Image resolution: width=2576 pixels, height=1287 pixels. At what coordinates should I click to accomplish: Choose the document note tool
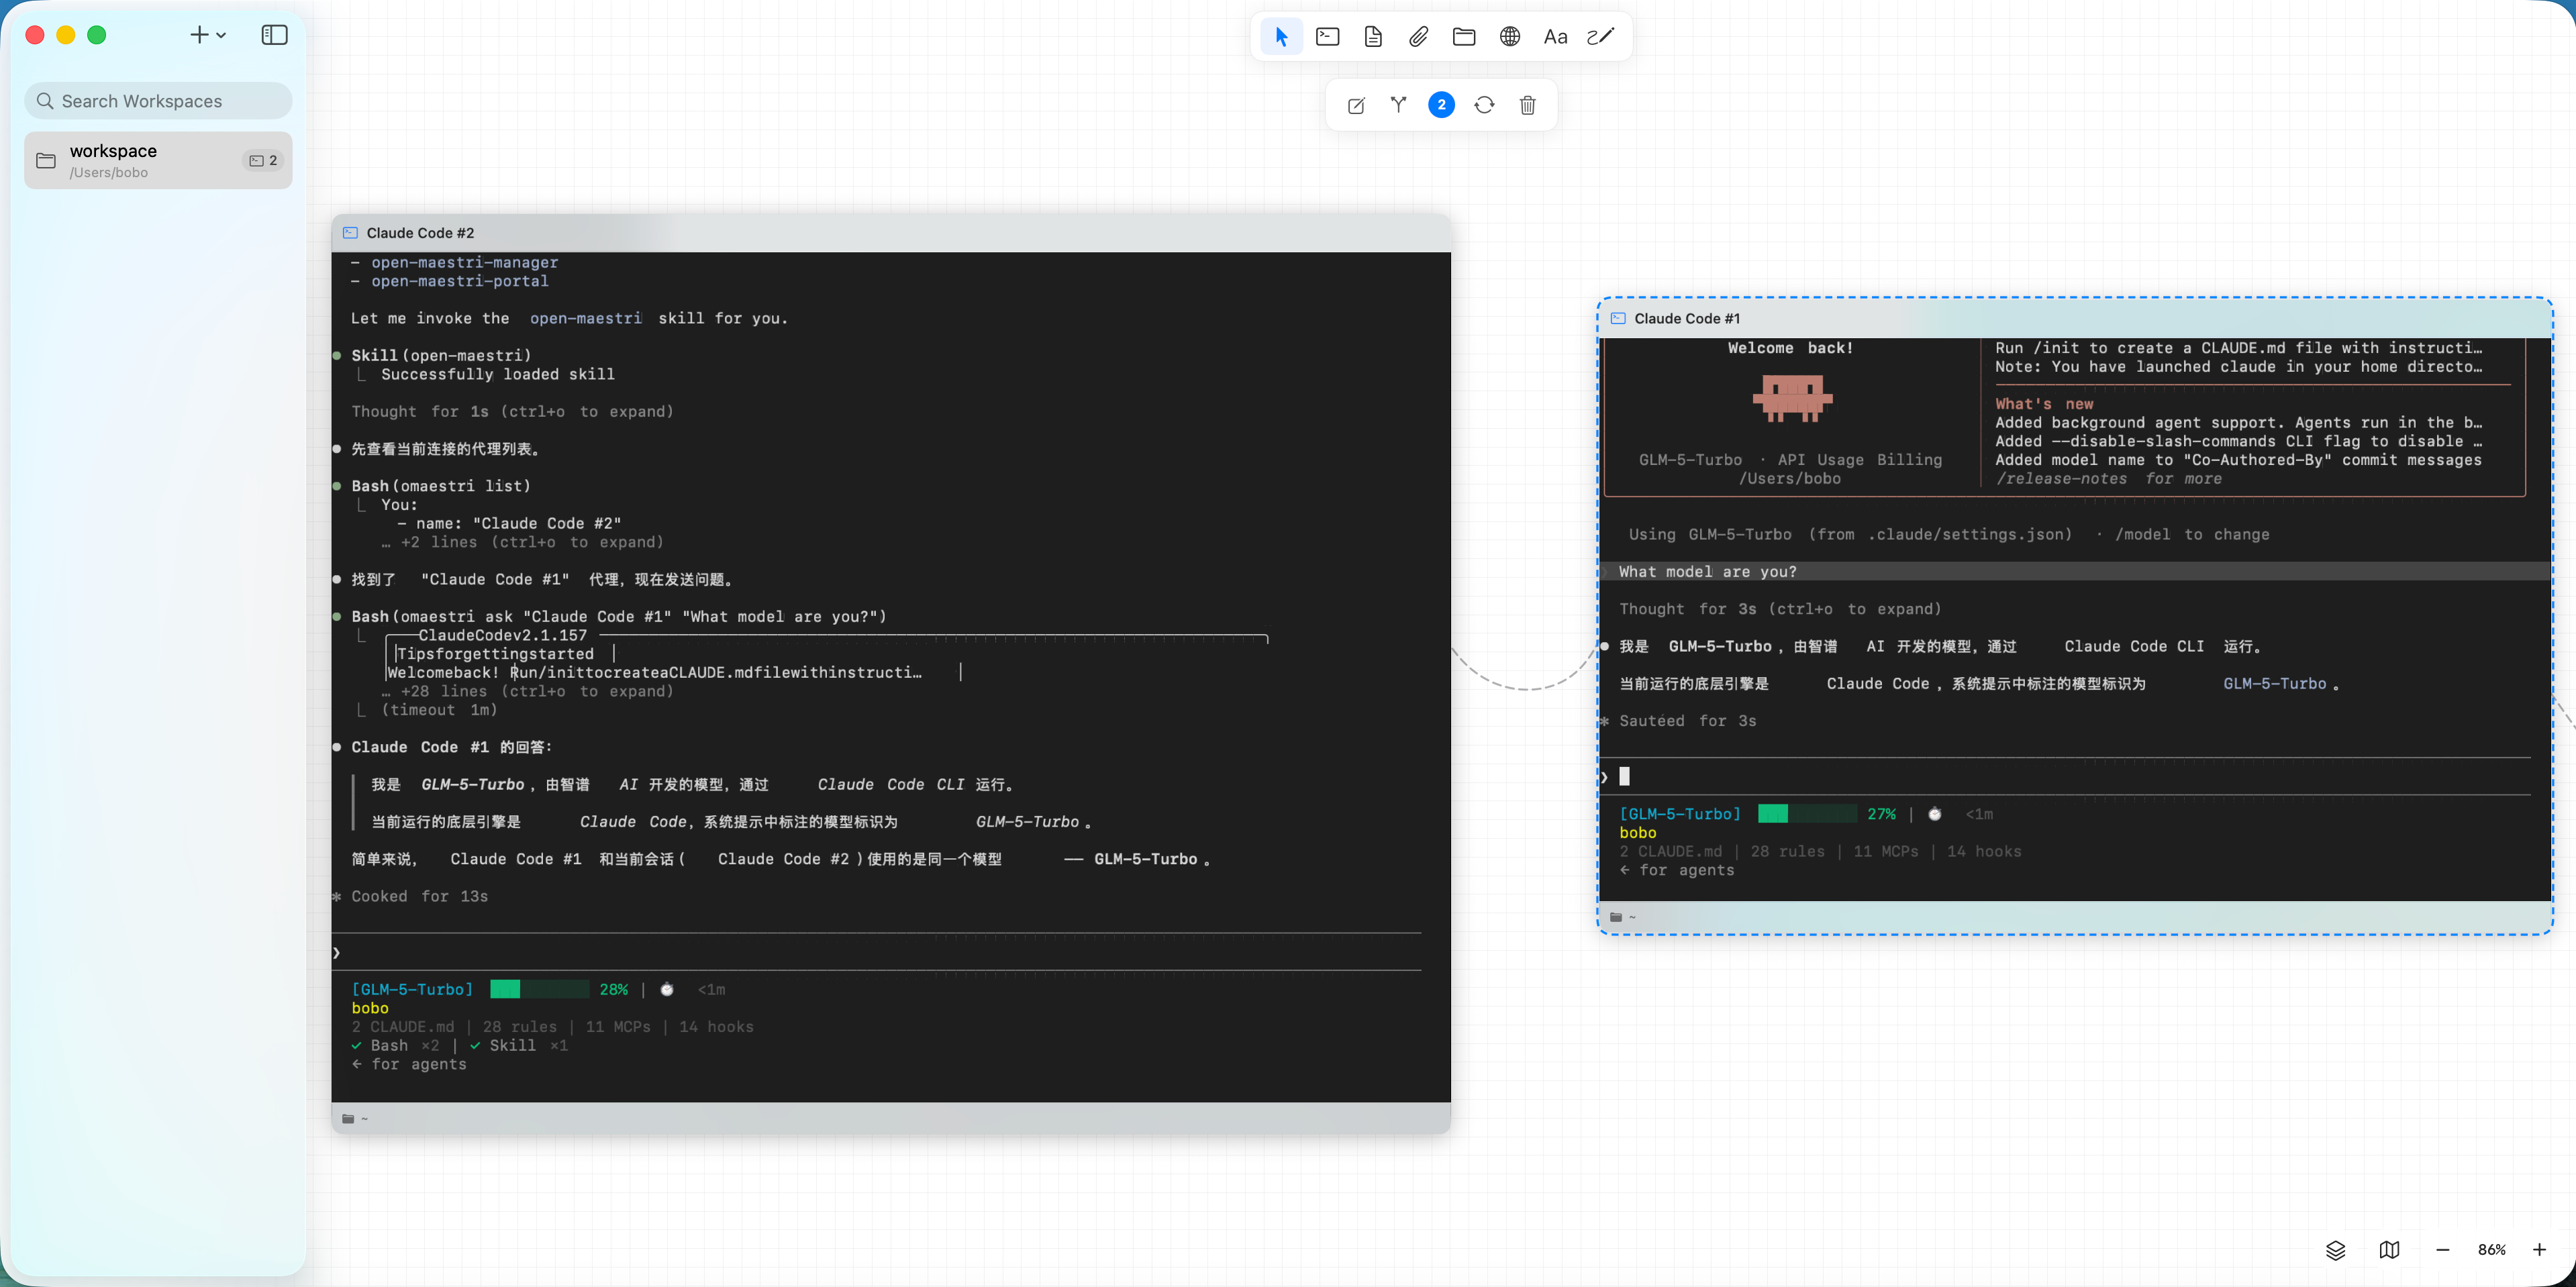[x=1373, y=37]
